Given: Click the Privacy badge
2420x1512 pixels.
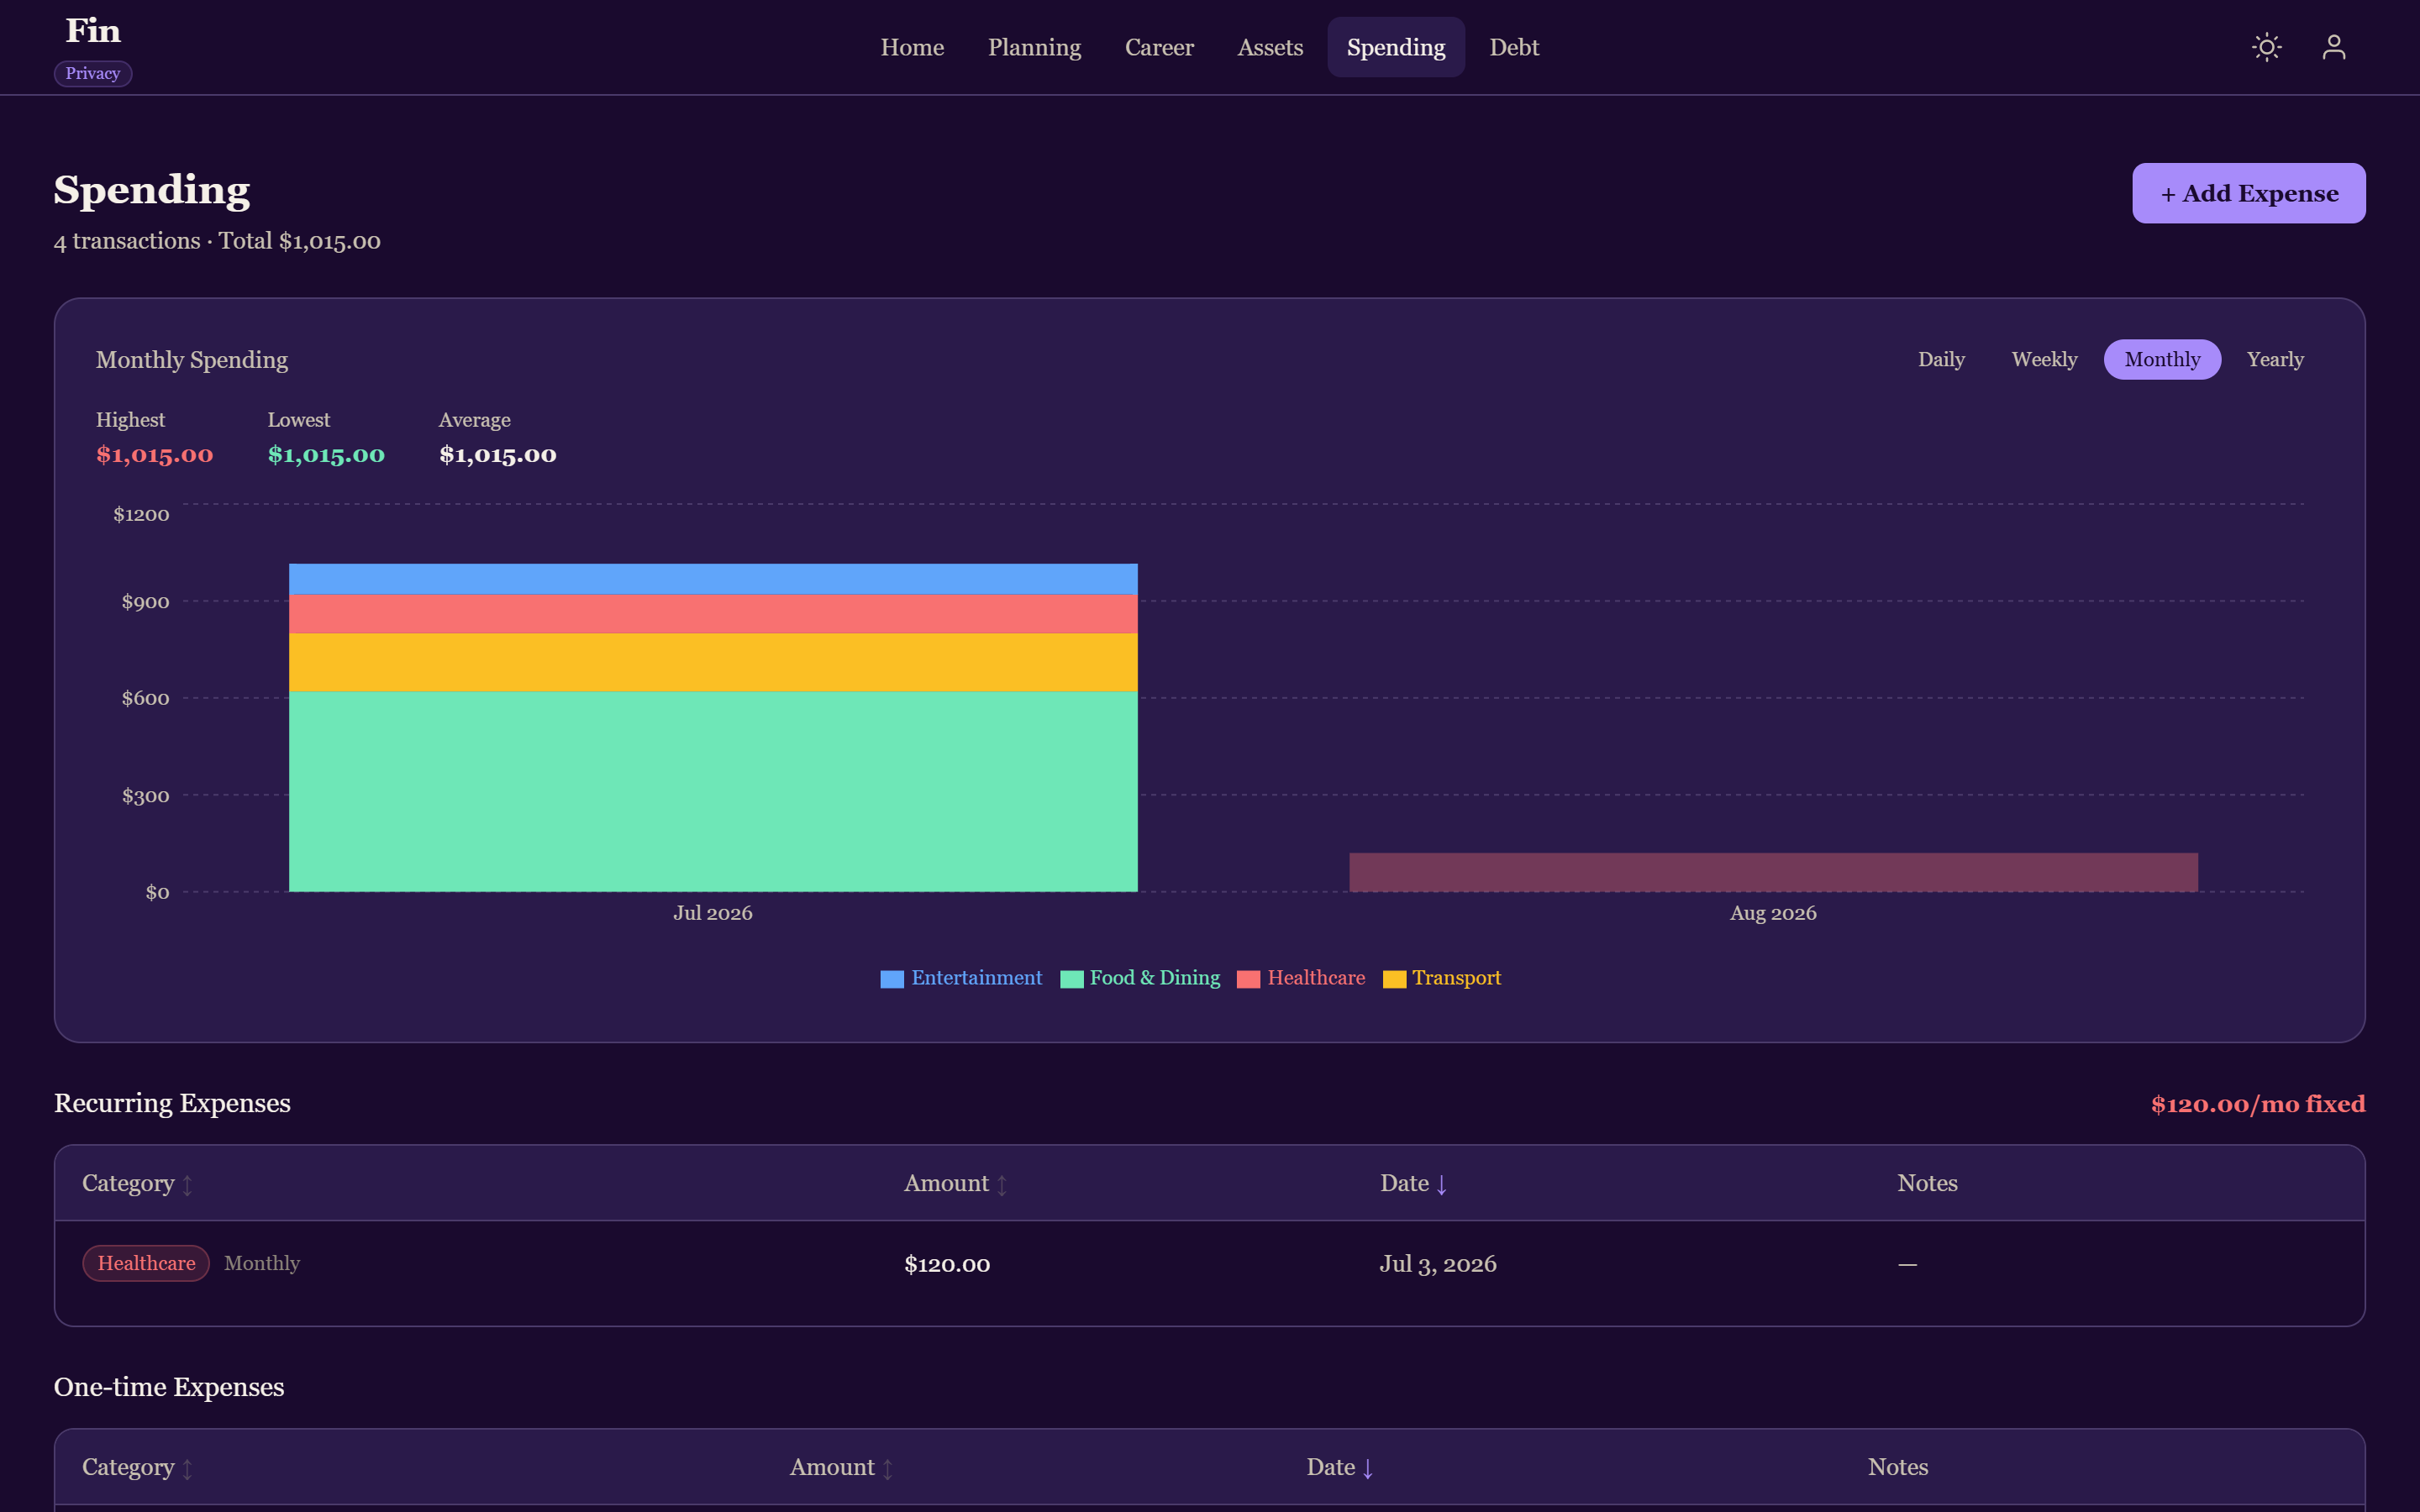Looking at the screenshot, I should 93,73.
